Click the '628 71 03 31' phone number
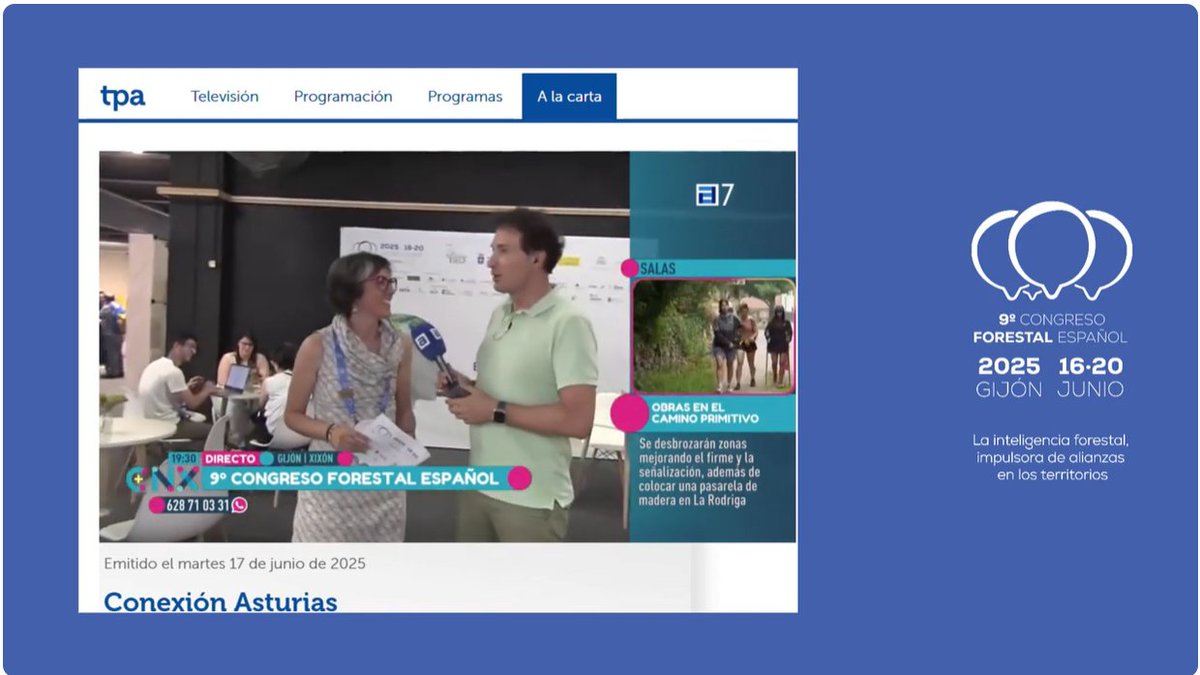The width and height of the screenshot is (1200, 675). [198, 505]
